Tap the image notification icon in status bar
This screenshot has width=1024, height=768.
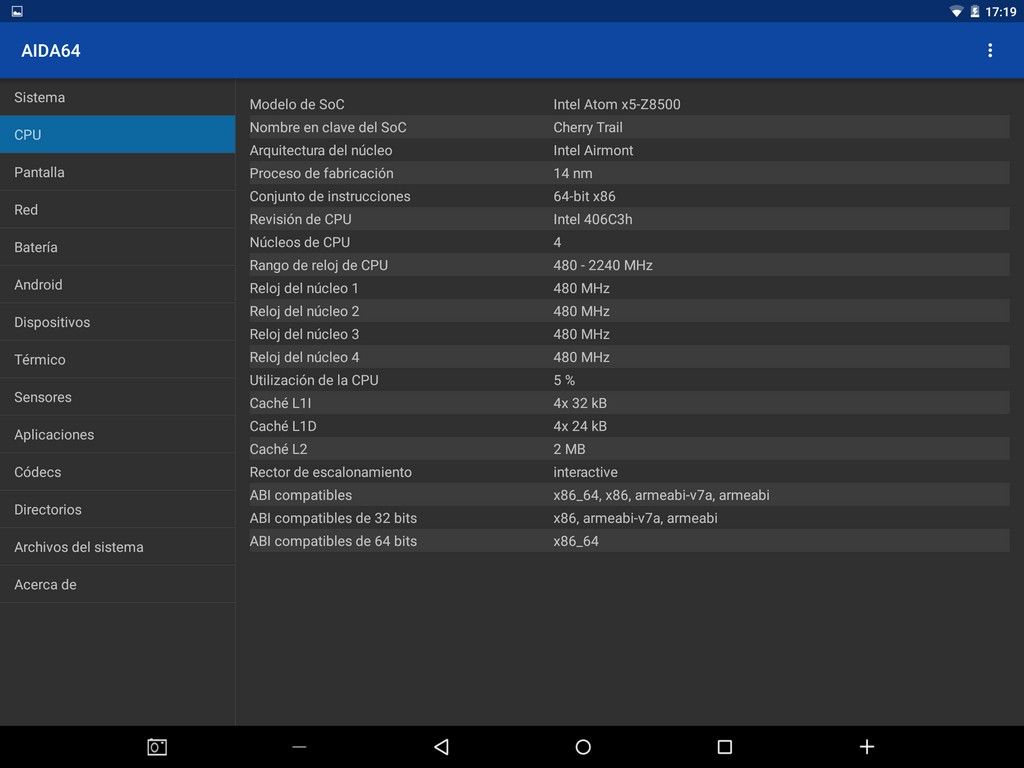pyautogui.click(x=17, y=11)
